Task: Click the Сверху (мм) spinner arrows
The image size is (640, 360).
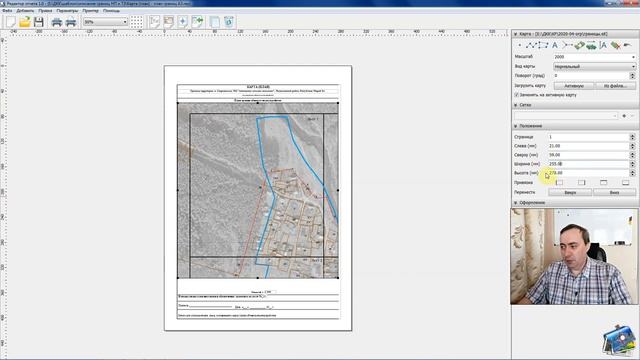Action: coord(632,155)
